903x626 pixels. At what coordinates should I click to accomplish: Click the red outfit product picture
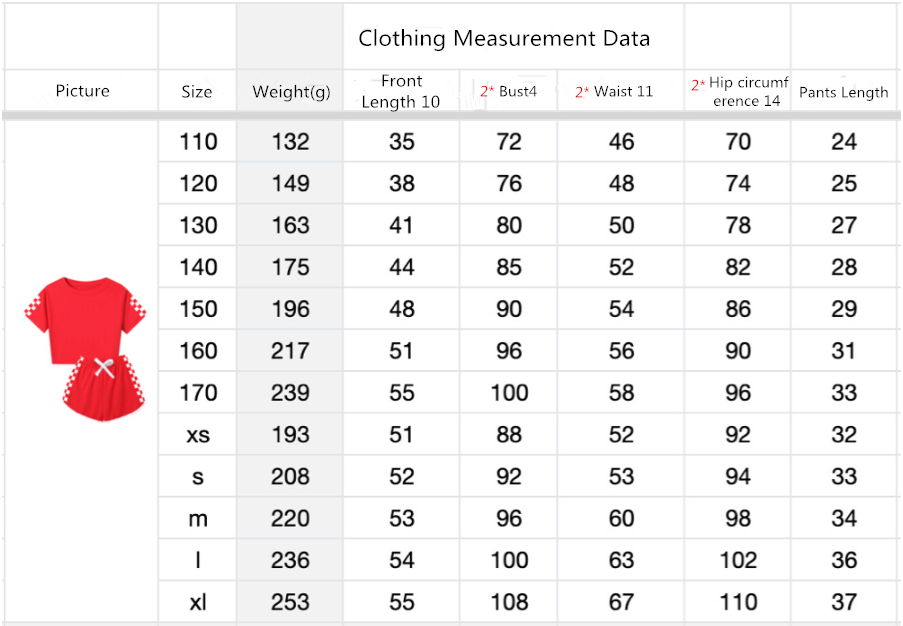84,348
